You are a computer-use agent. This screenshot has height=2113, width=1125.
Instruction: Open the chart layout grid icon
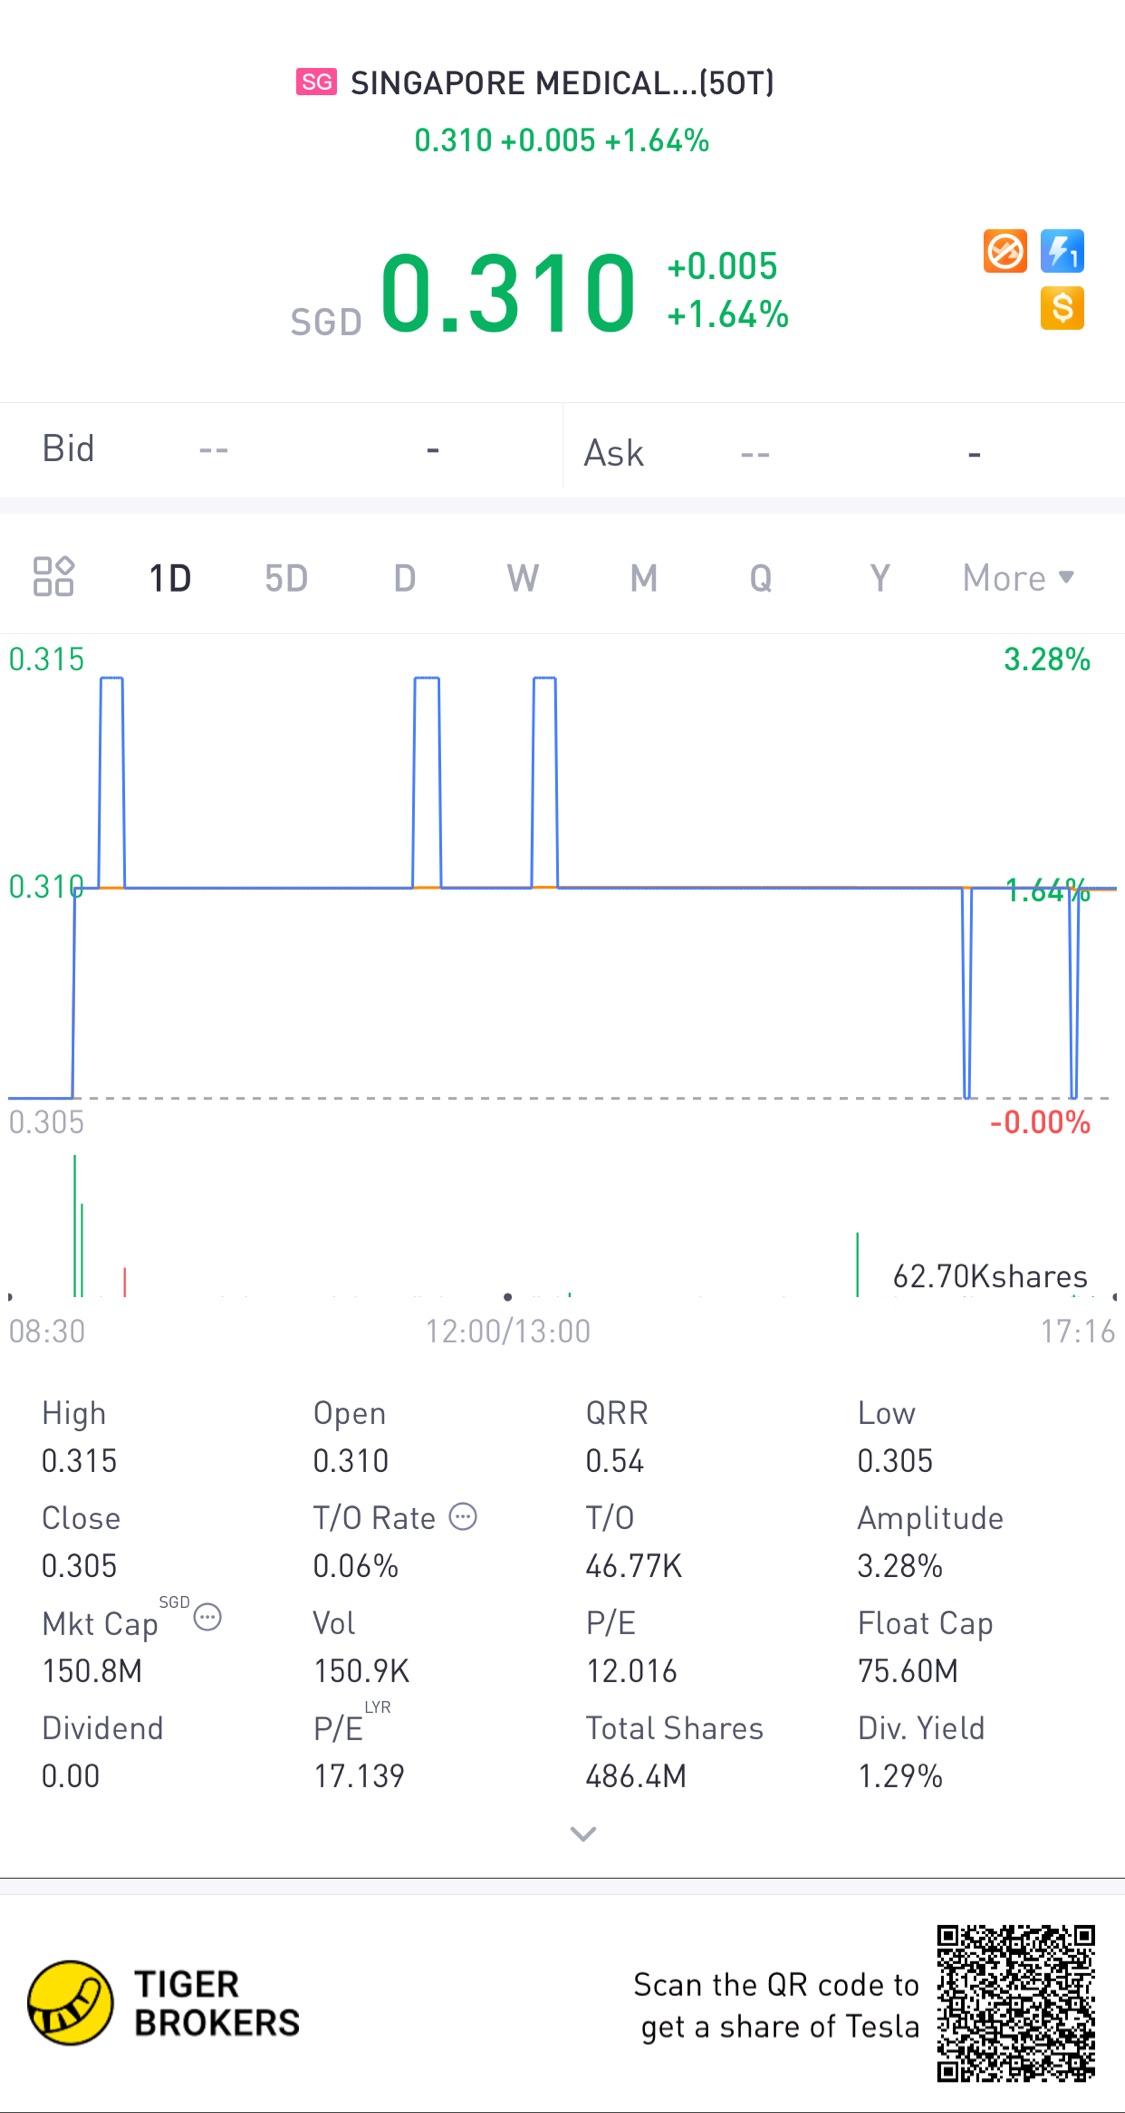[53, 577]
